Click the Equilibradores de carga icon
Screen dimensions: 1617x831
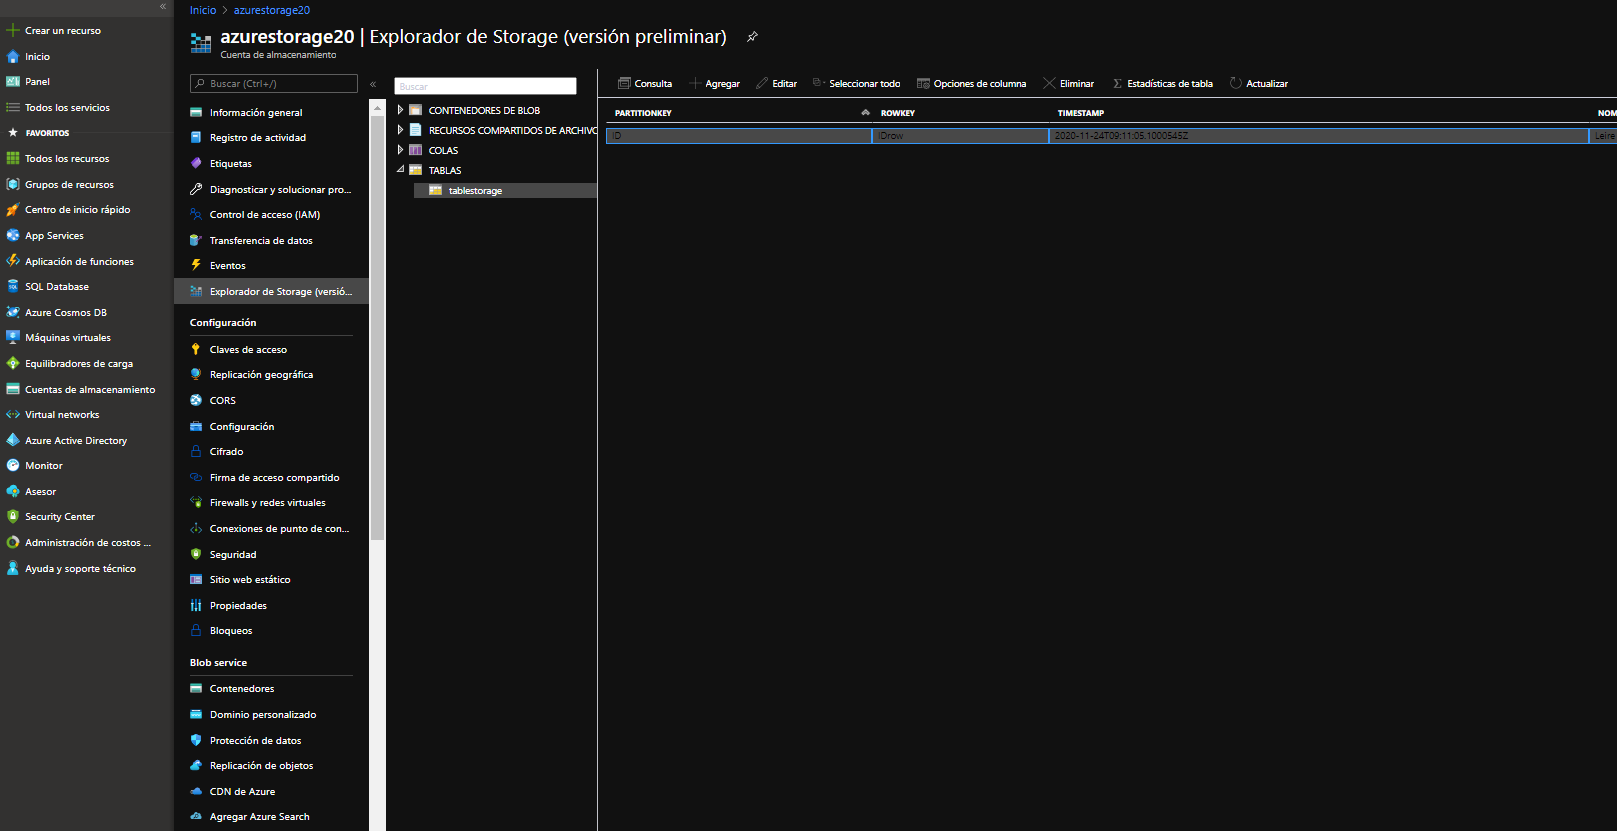click(13, 364)
